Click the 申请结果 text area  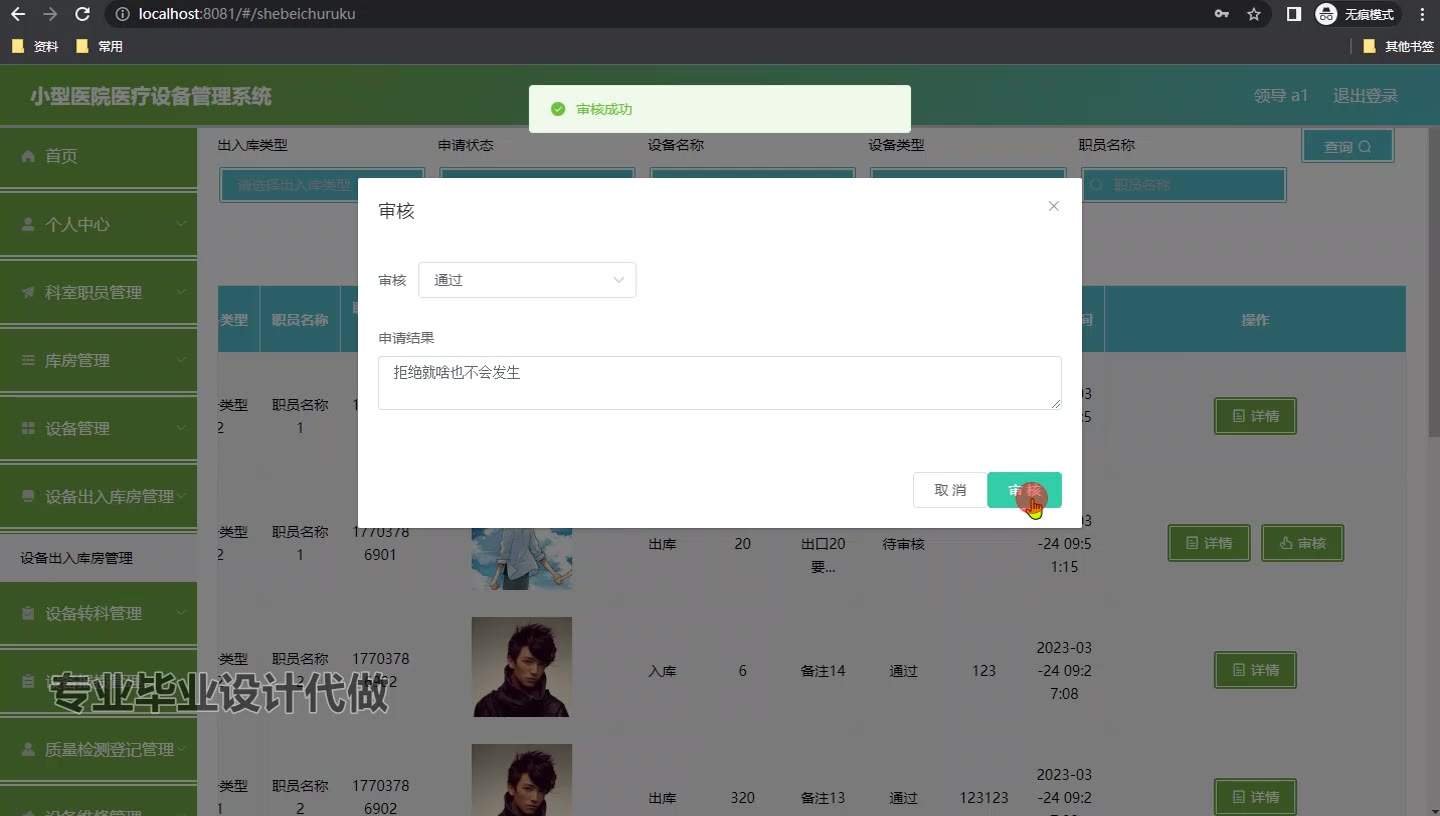pos(720,383)
